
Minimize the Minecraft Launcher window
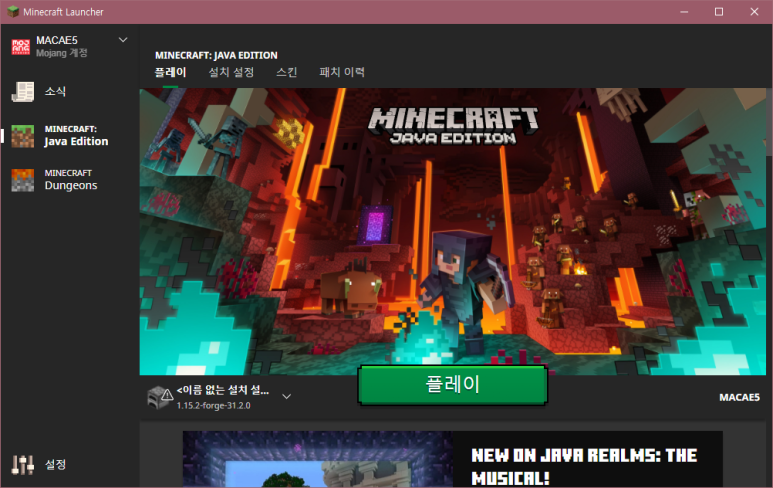tap(684, 12)
